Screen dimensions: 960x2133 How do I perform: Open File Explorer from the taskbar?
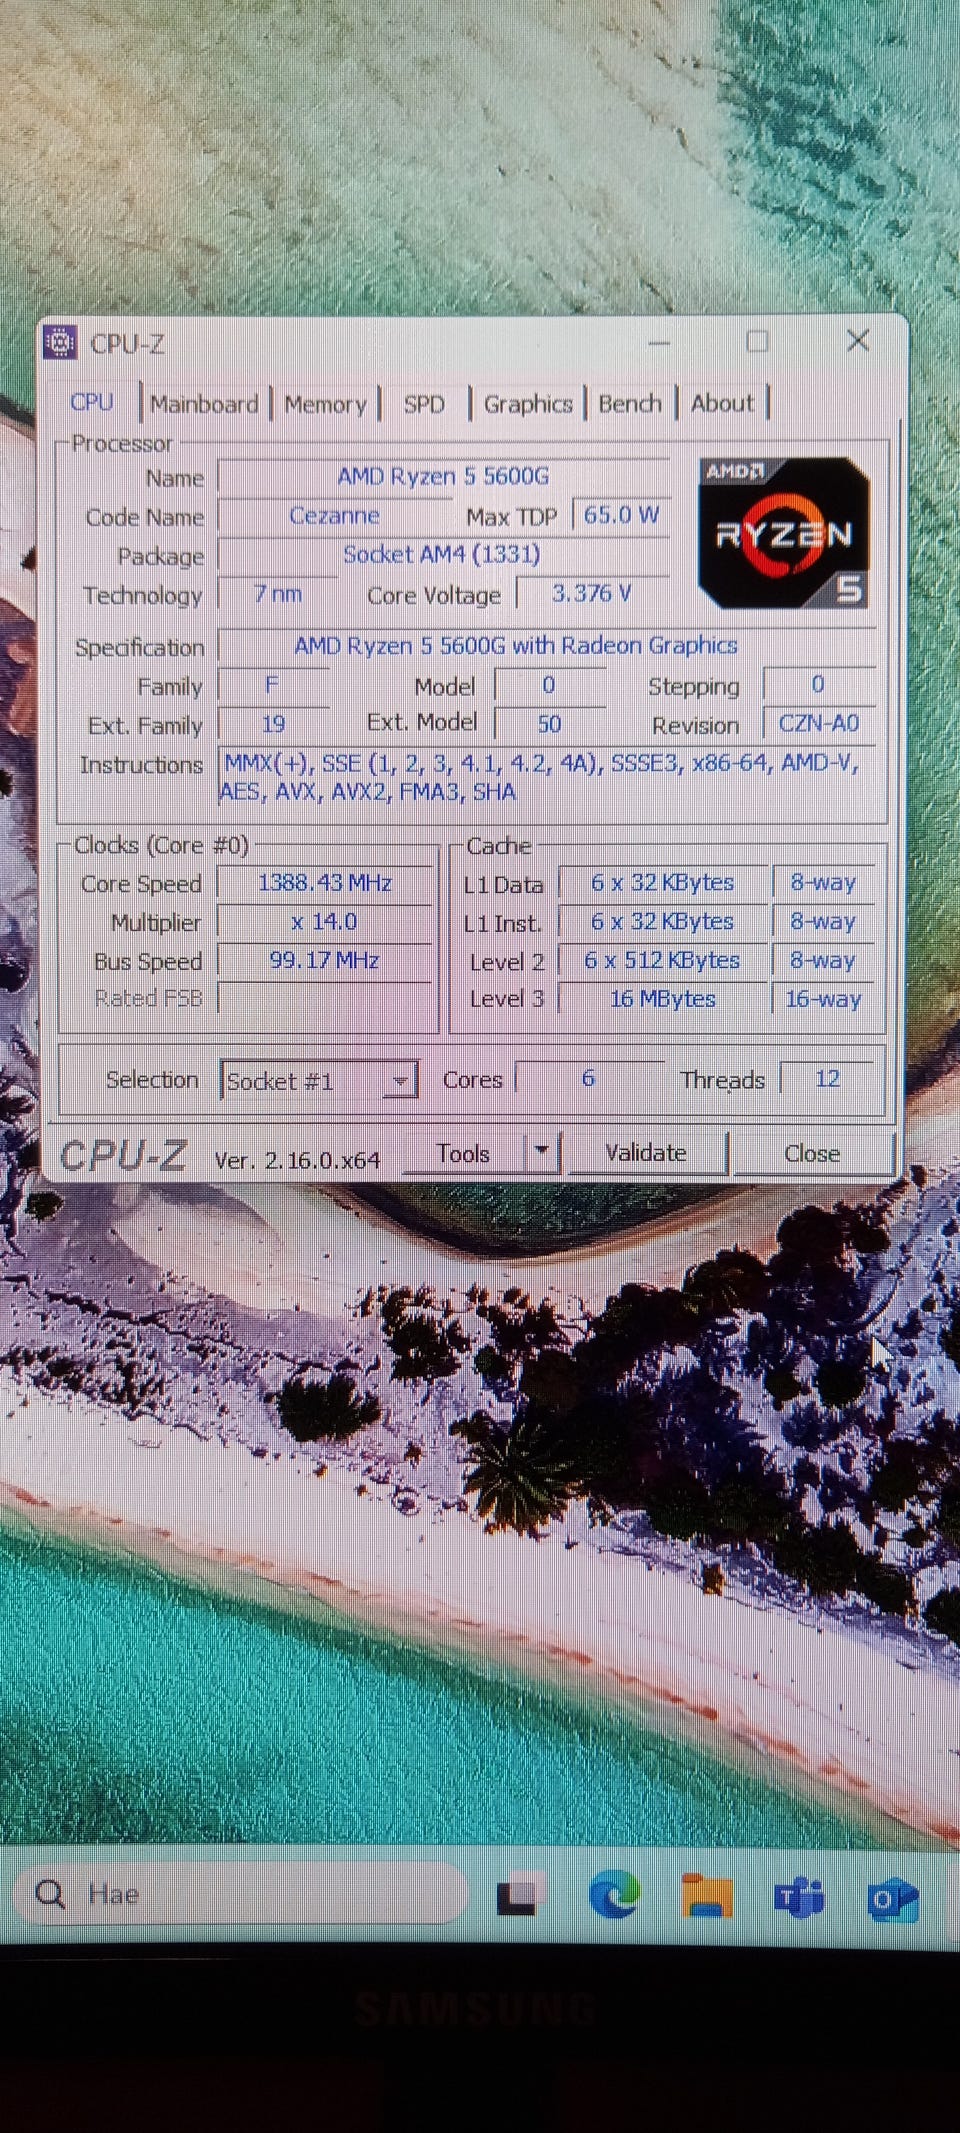(x=707, y=1896)
